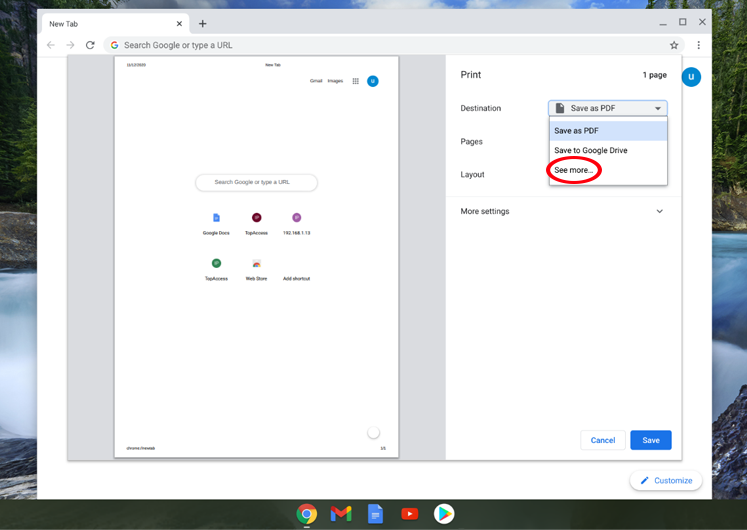Cancel the print dialog

click(x=603, y=440)
